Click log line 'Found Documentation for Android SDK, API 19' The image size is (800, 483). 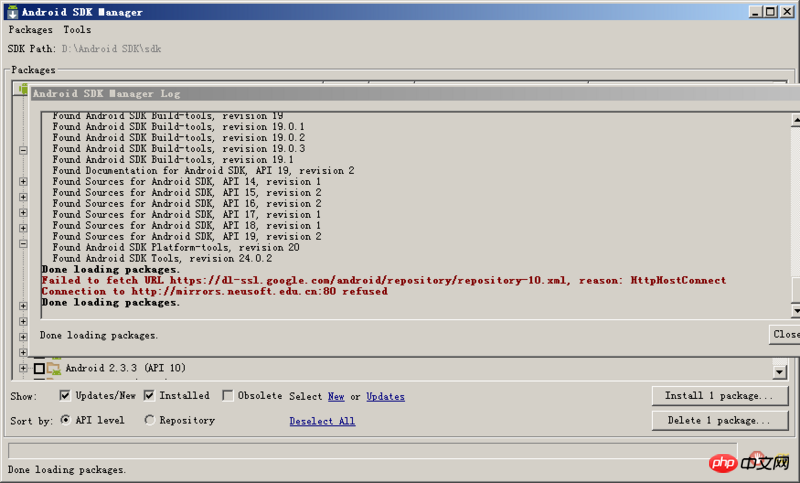203,170
